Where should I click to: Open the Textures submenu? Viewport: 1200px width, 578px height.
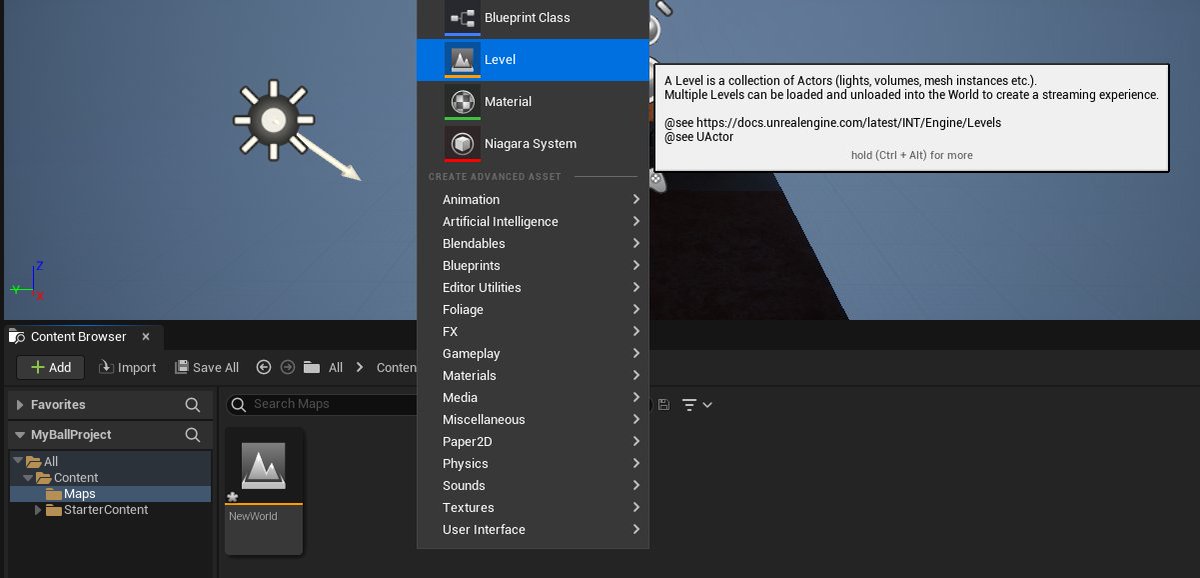click(x=533, y=508)
